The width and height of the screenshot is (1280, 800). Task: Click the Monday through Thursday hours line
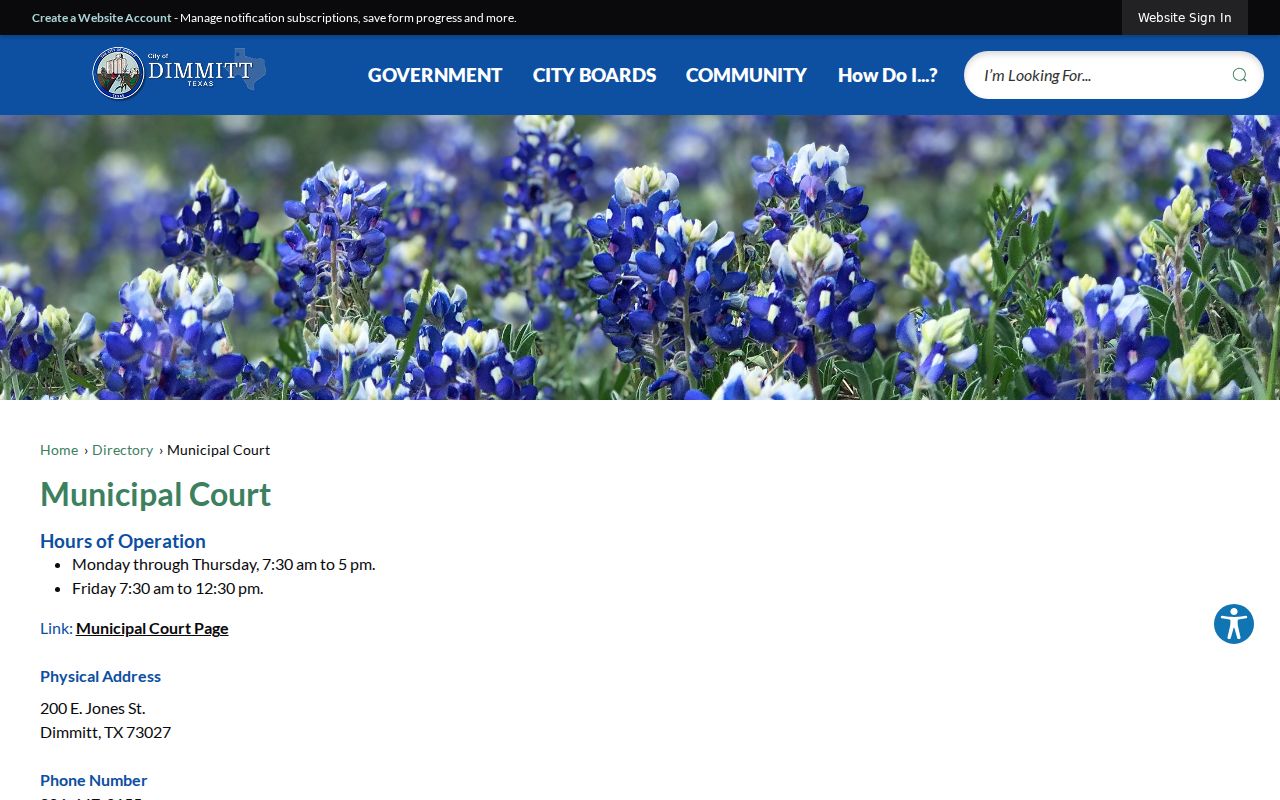point(224,564)
